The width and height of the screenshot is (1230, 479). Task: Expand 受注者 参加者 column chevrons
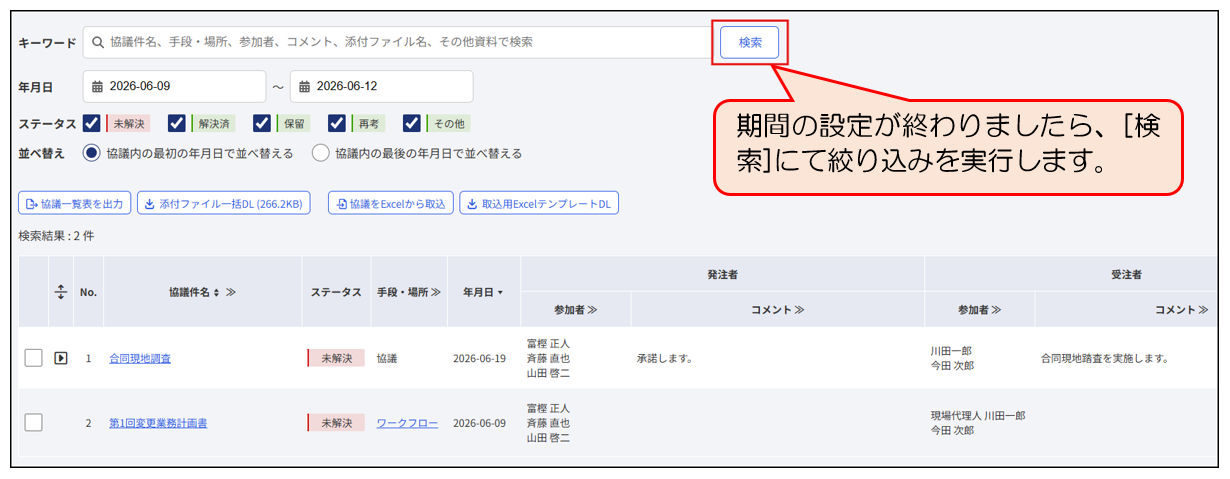pyautogui.click(x=996, y=310)
